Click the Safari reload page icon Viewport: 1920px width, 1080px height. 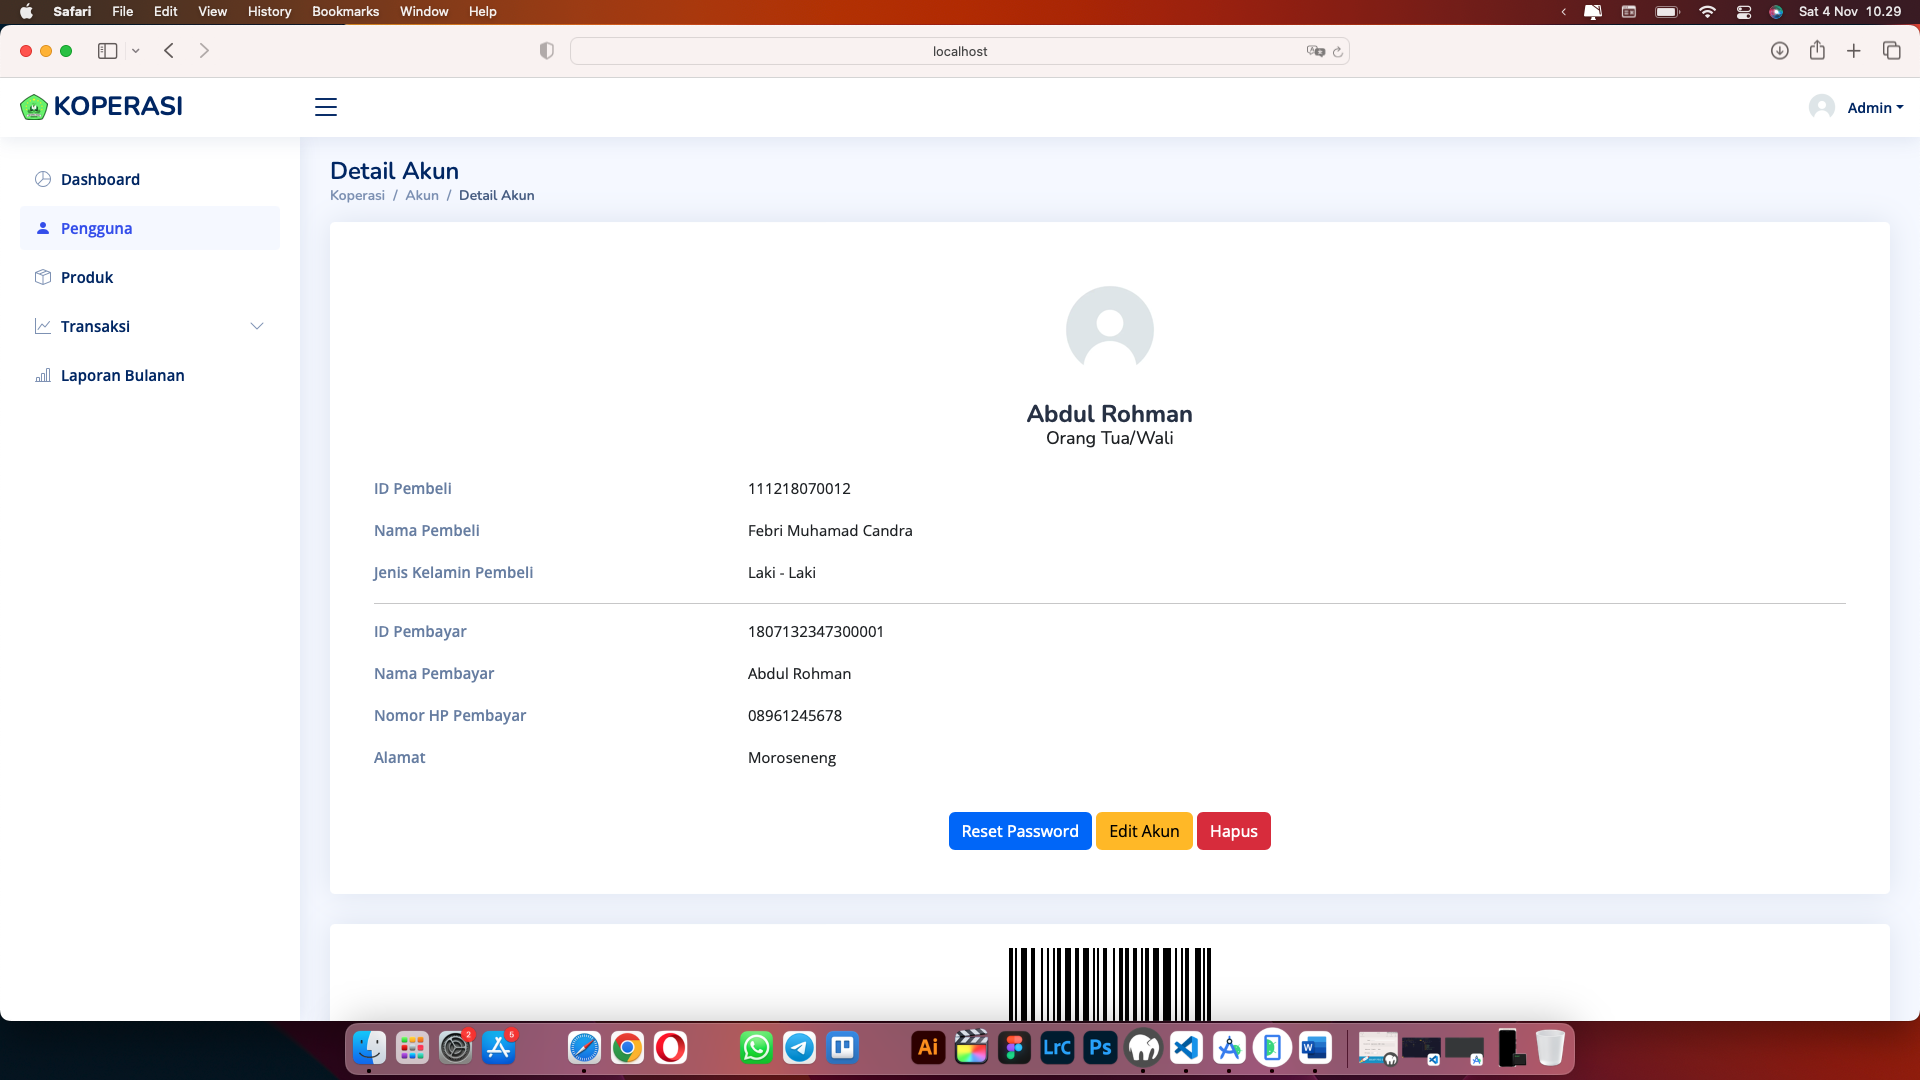tap(1338, 52)
